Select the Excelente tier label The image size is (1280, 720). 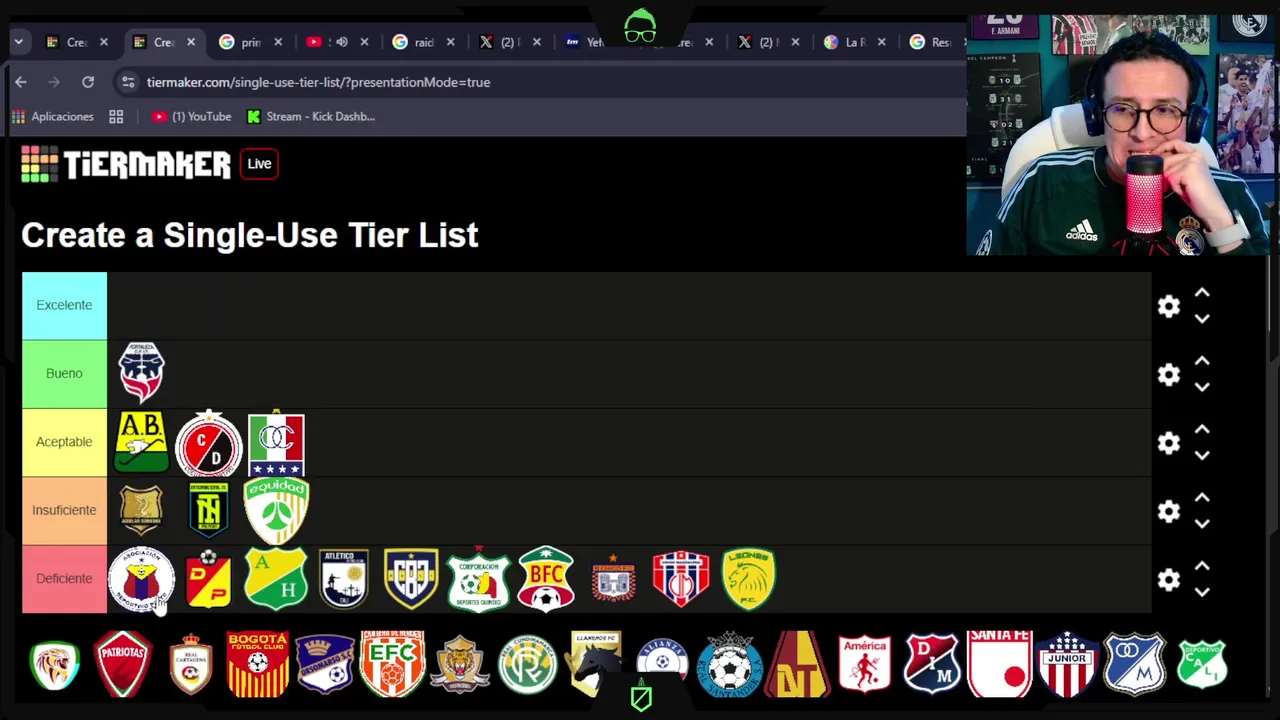64,305
